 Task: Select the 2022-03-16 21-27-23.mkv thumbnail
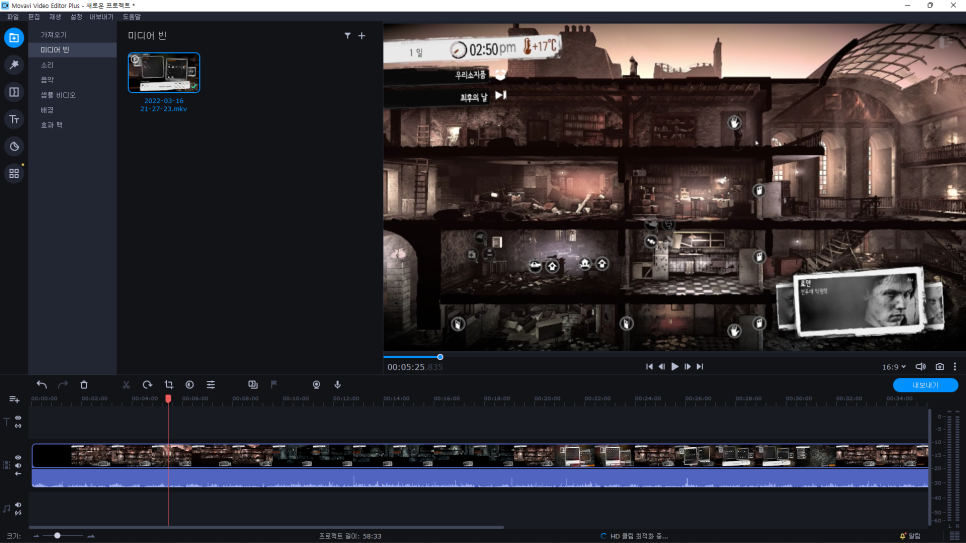[x=164, y=73]
